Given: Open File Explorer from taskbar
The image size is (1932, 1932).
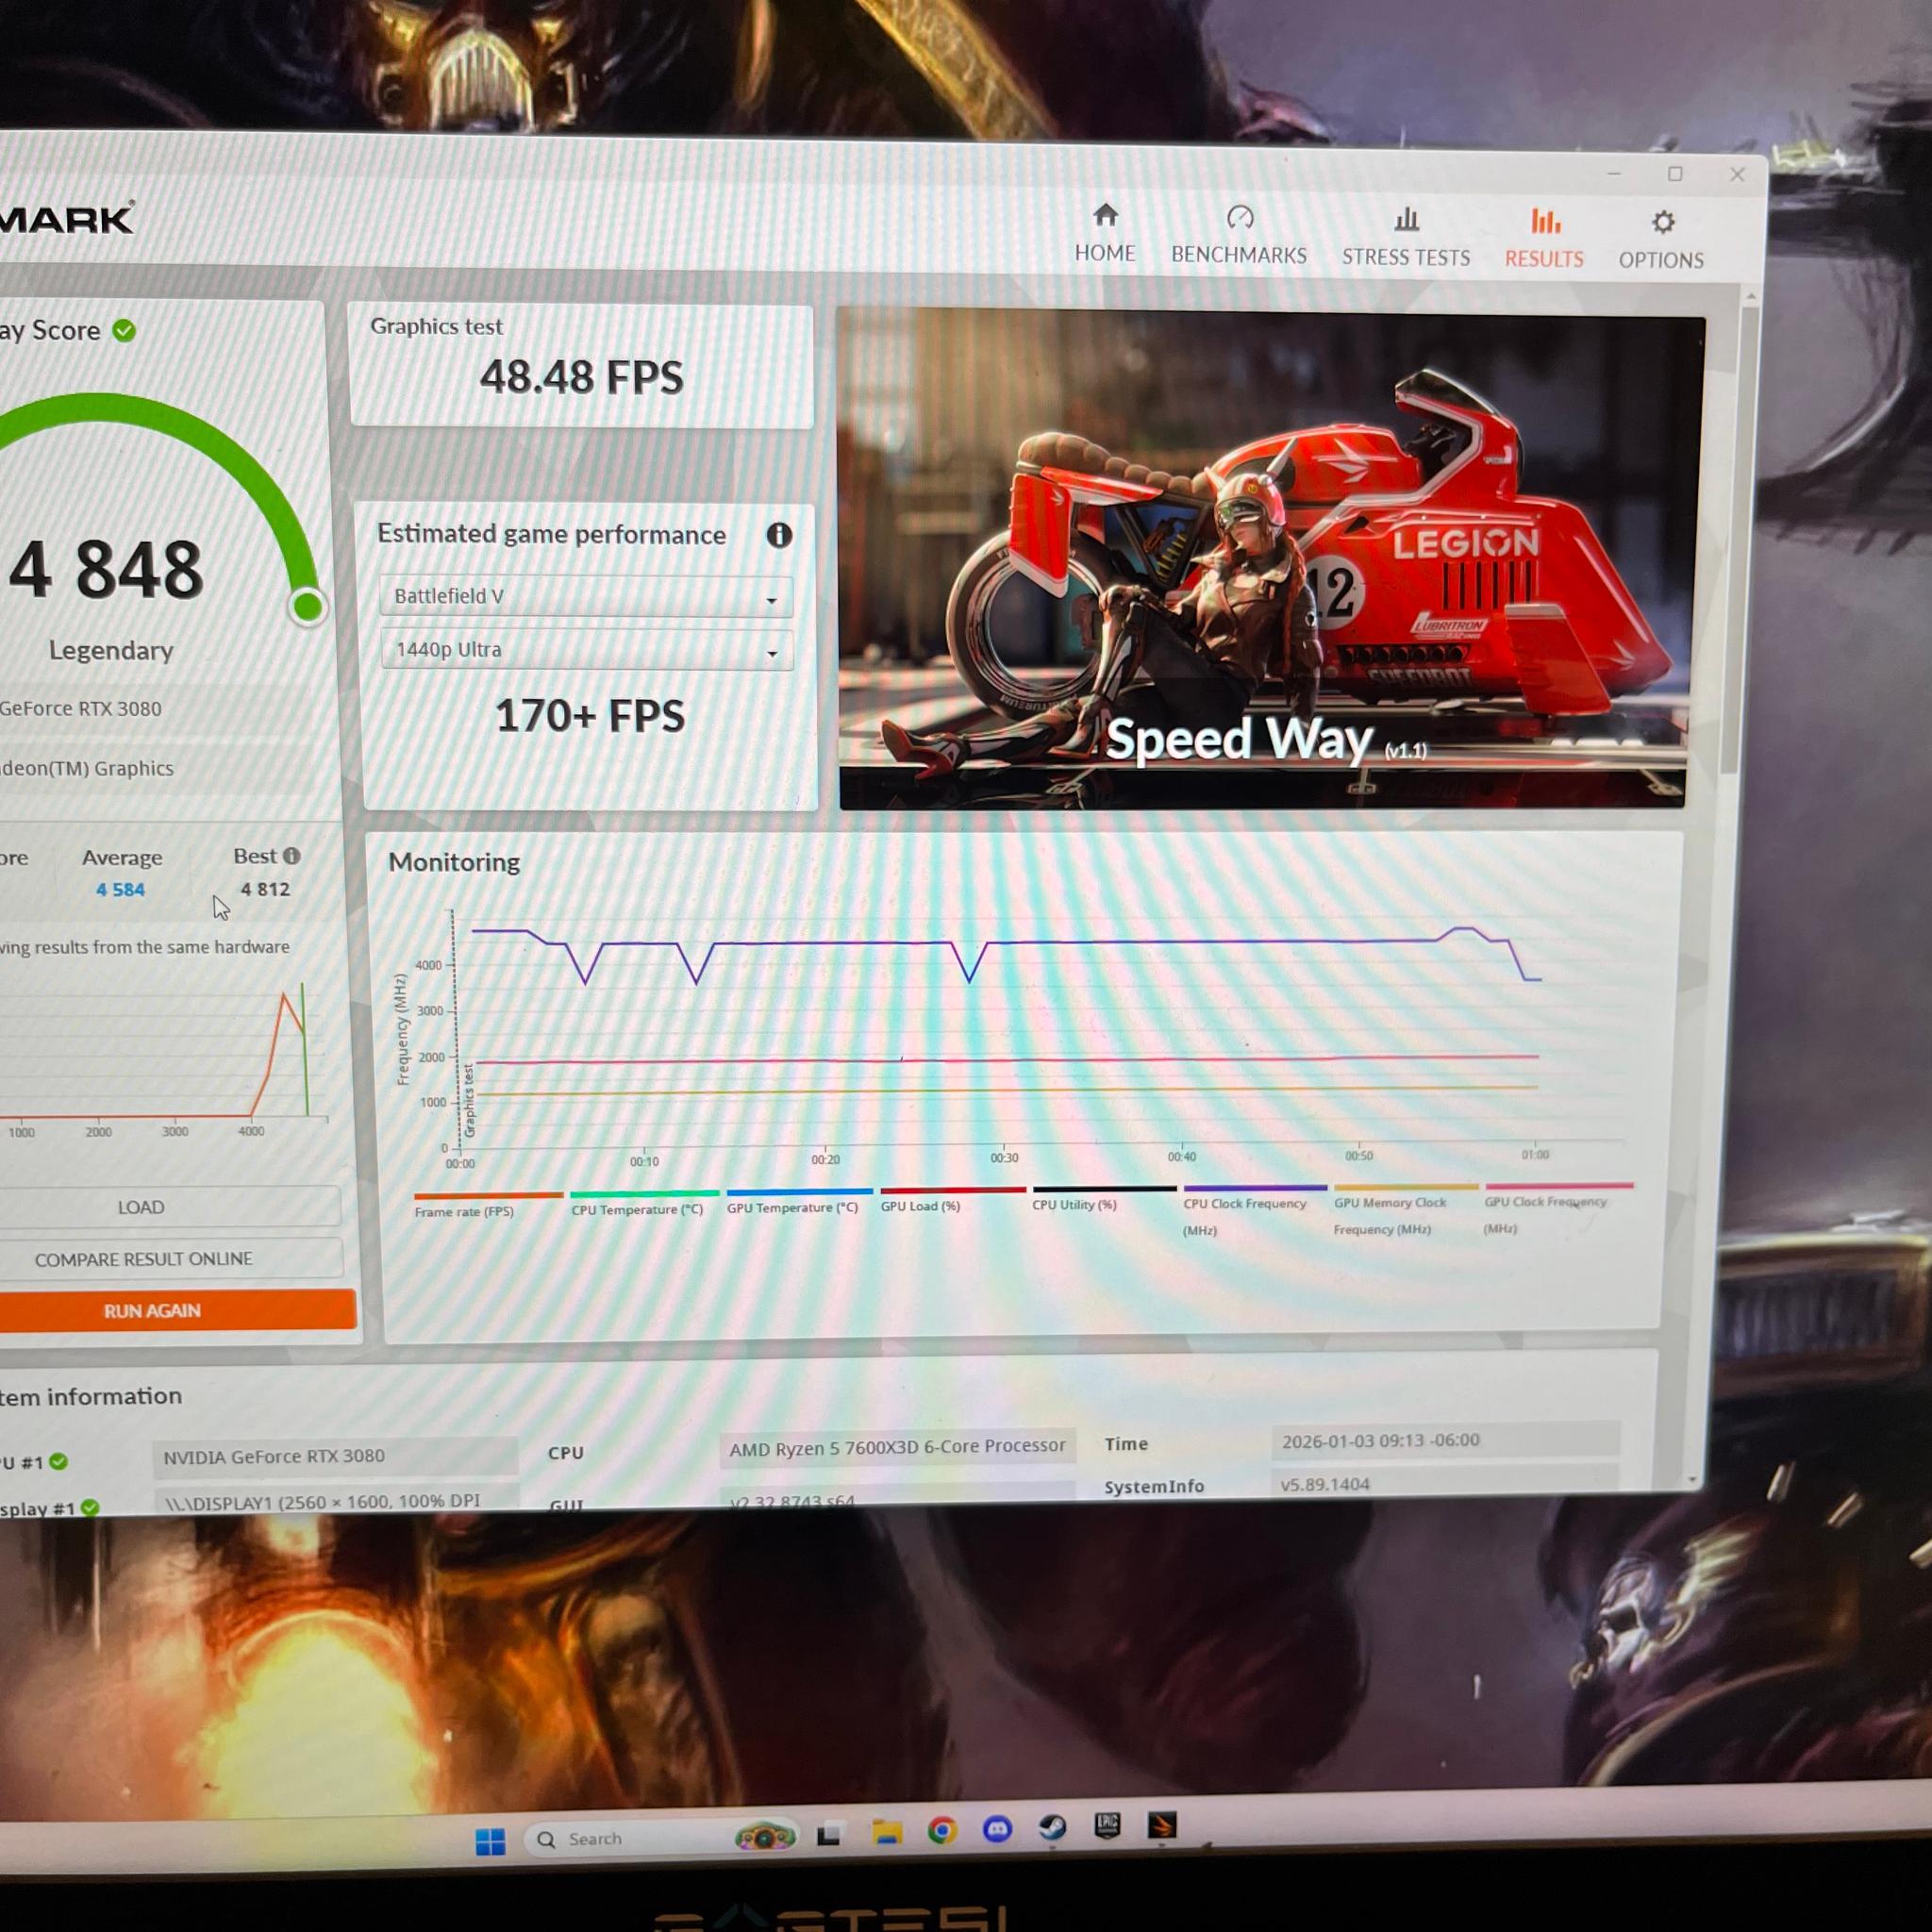Looking at the screenshot, I should tap(886, 1832).
